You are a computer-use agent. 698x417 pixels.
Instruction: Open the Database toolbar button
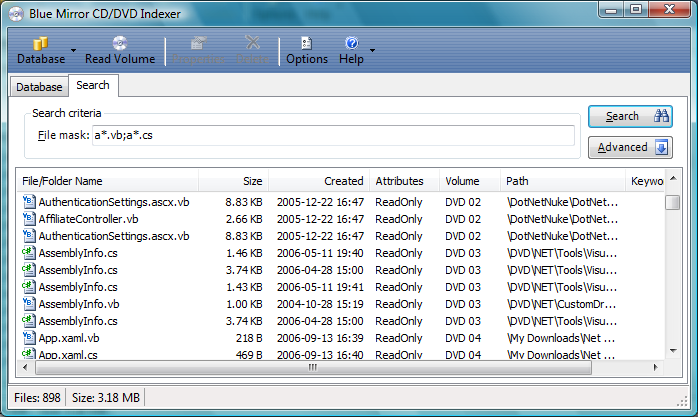[41, 50]
